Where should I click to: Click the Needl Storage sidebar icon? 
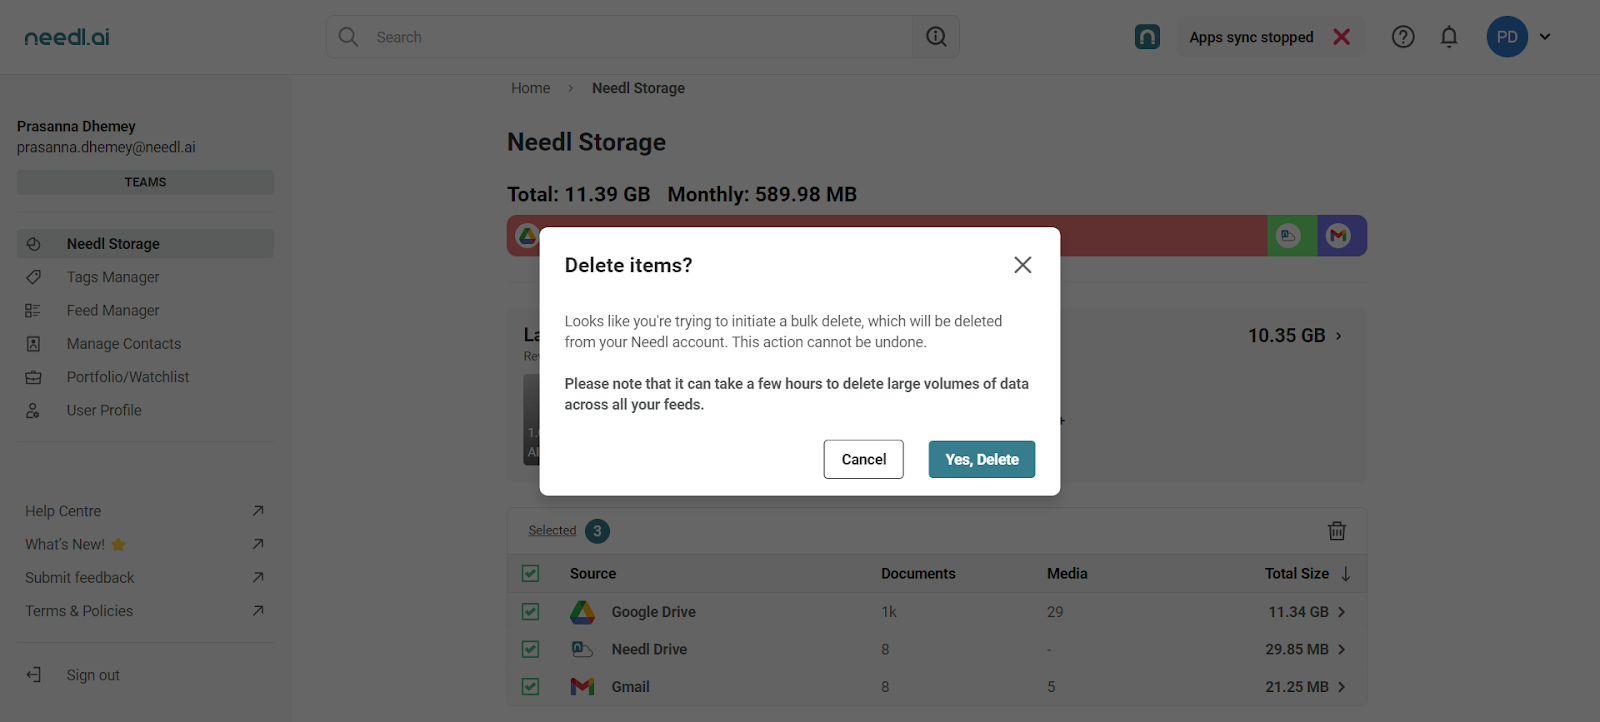(33, 244)
